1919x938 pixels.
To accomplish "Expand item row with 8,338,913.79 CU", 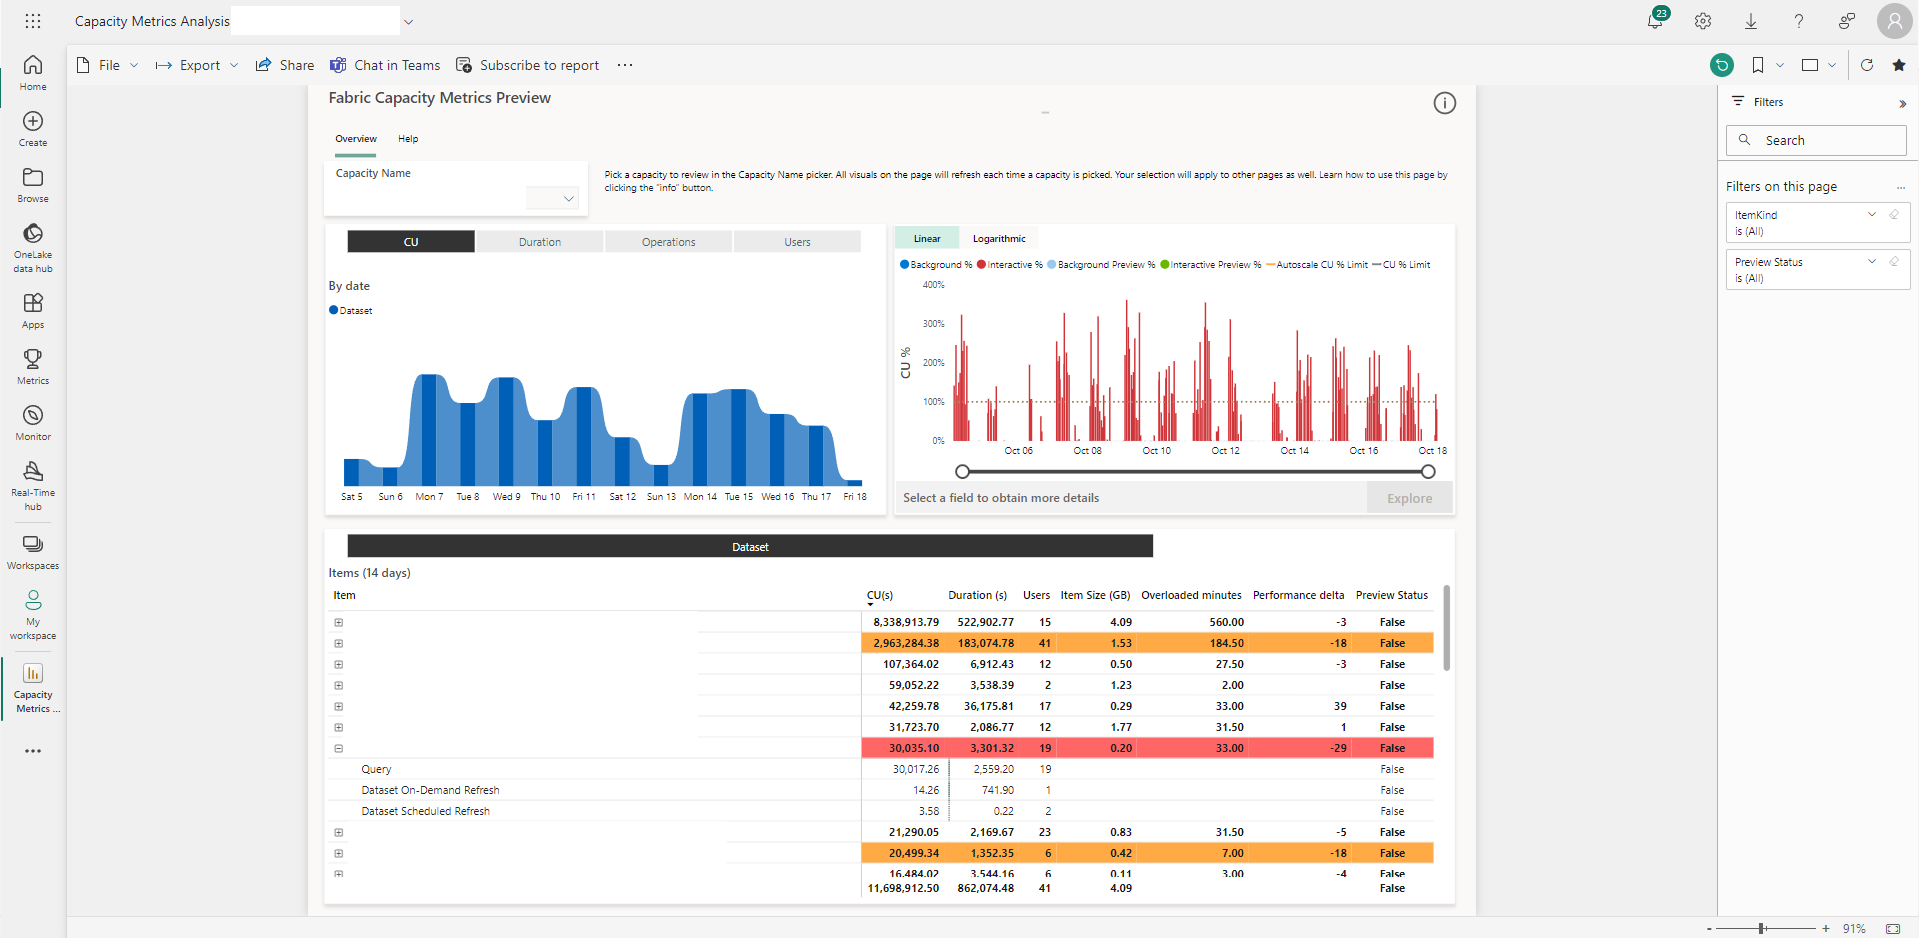I will coord(339,622).
